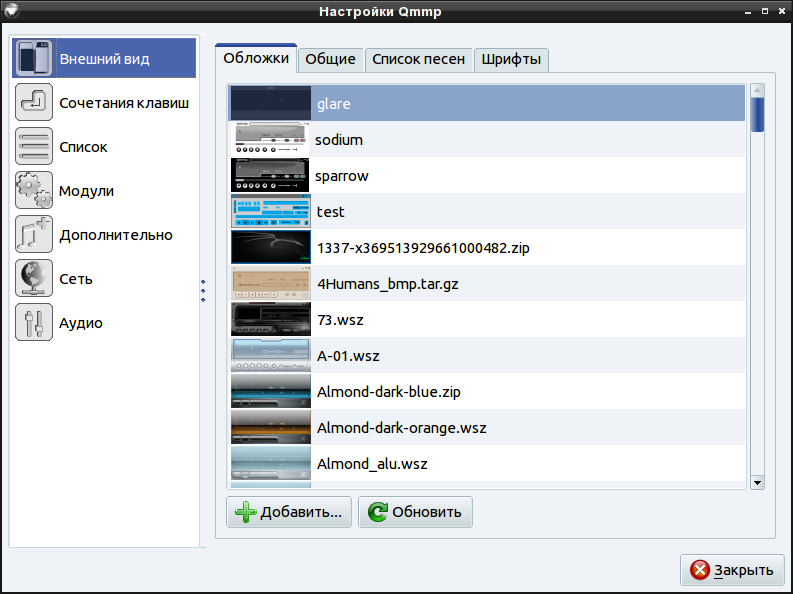The width and height of the screenshot is (793, 594).
Task: Open the Модули gears icon
Action: [34, 190]
